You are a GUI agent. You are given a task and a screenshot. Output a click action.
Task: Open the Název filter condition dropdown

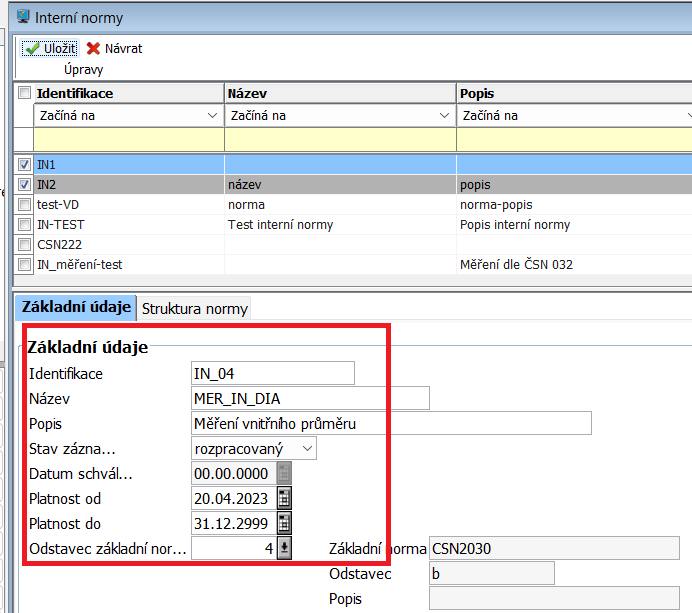tap(443, 116)
